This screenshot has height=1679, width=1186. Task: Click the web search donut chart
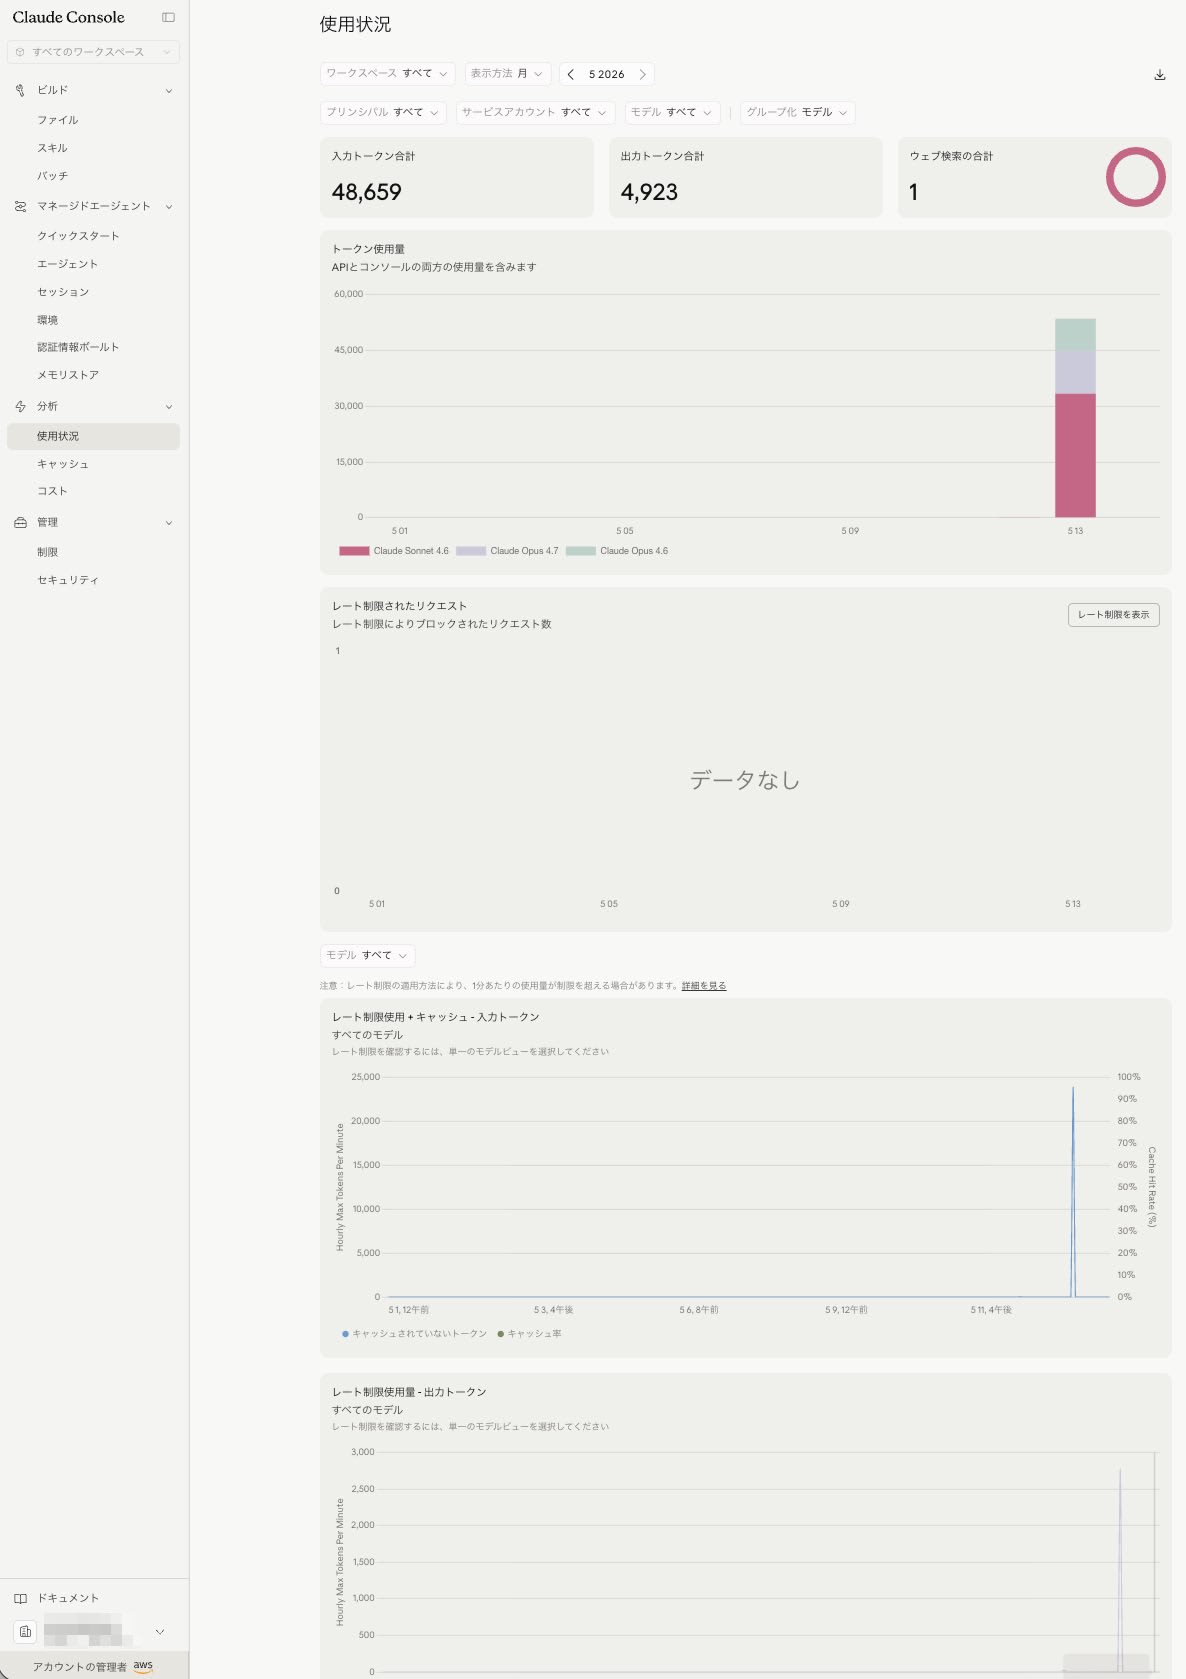click(x=1135, y=177)
